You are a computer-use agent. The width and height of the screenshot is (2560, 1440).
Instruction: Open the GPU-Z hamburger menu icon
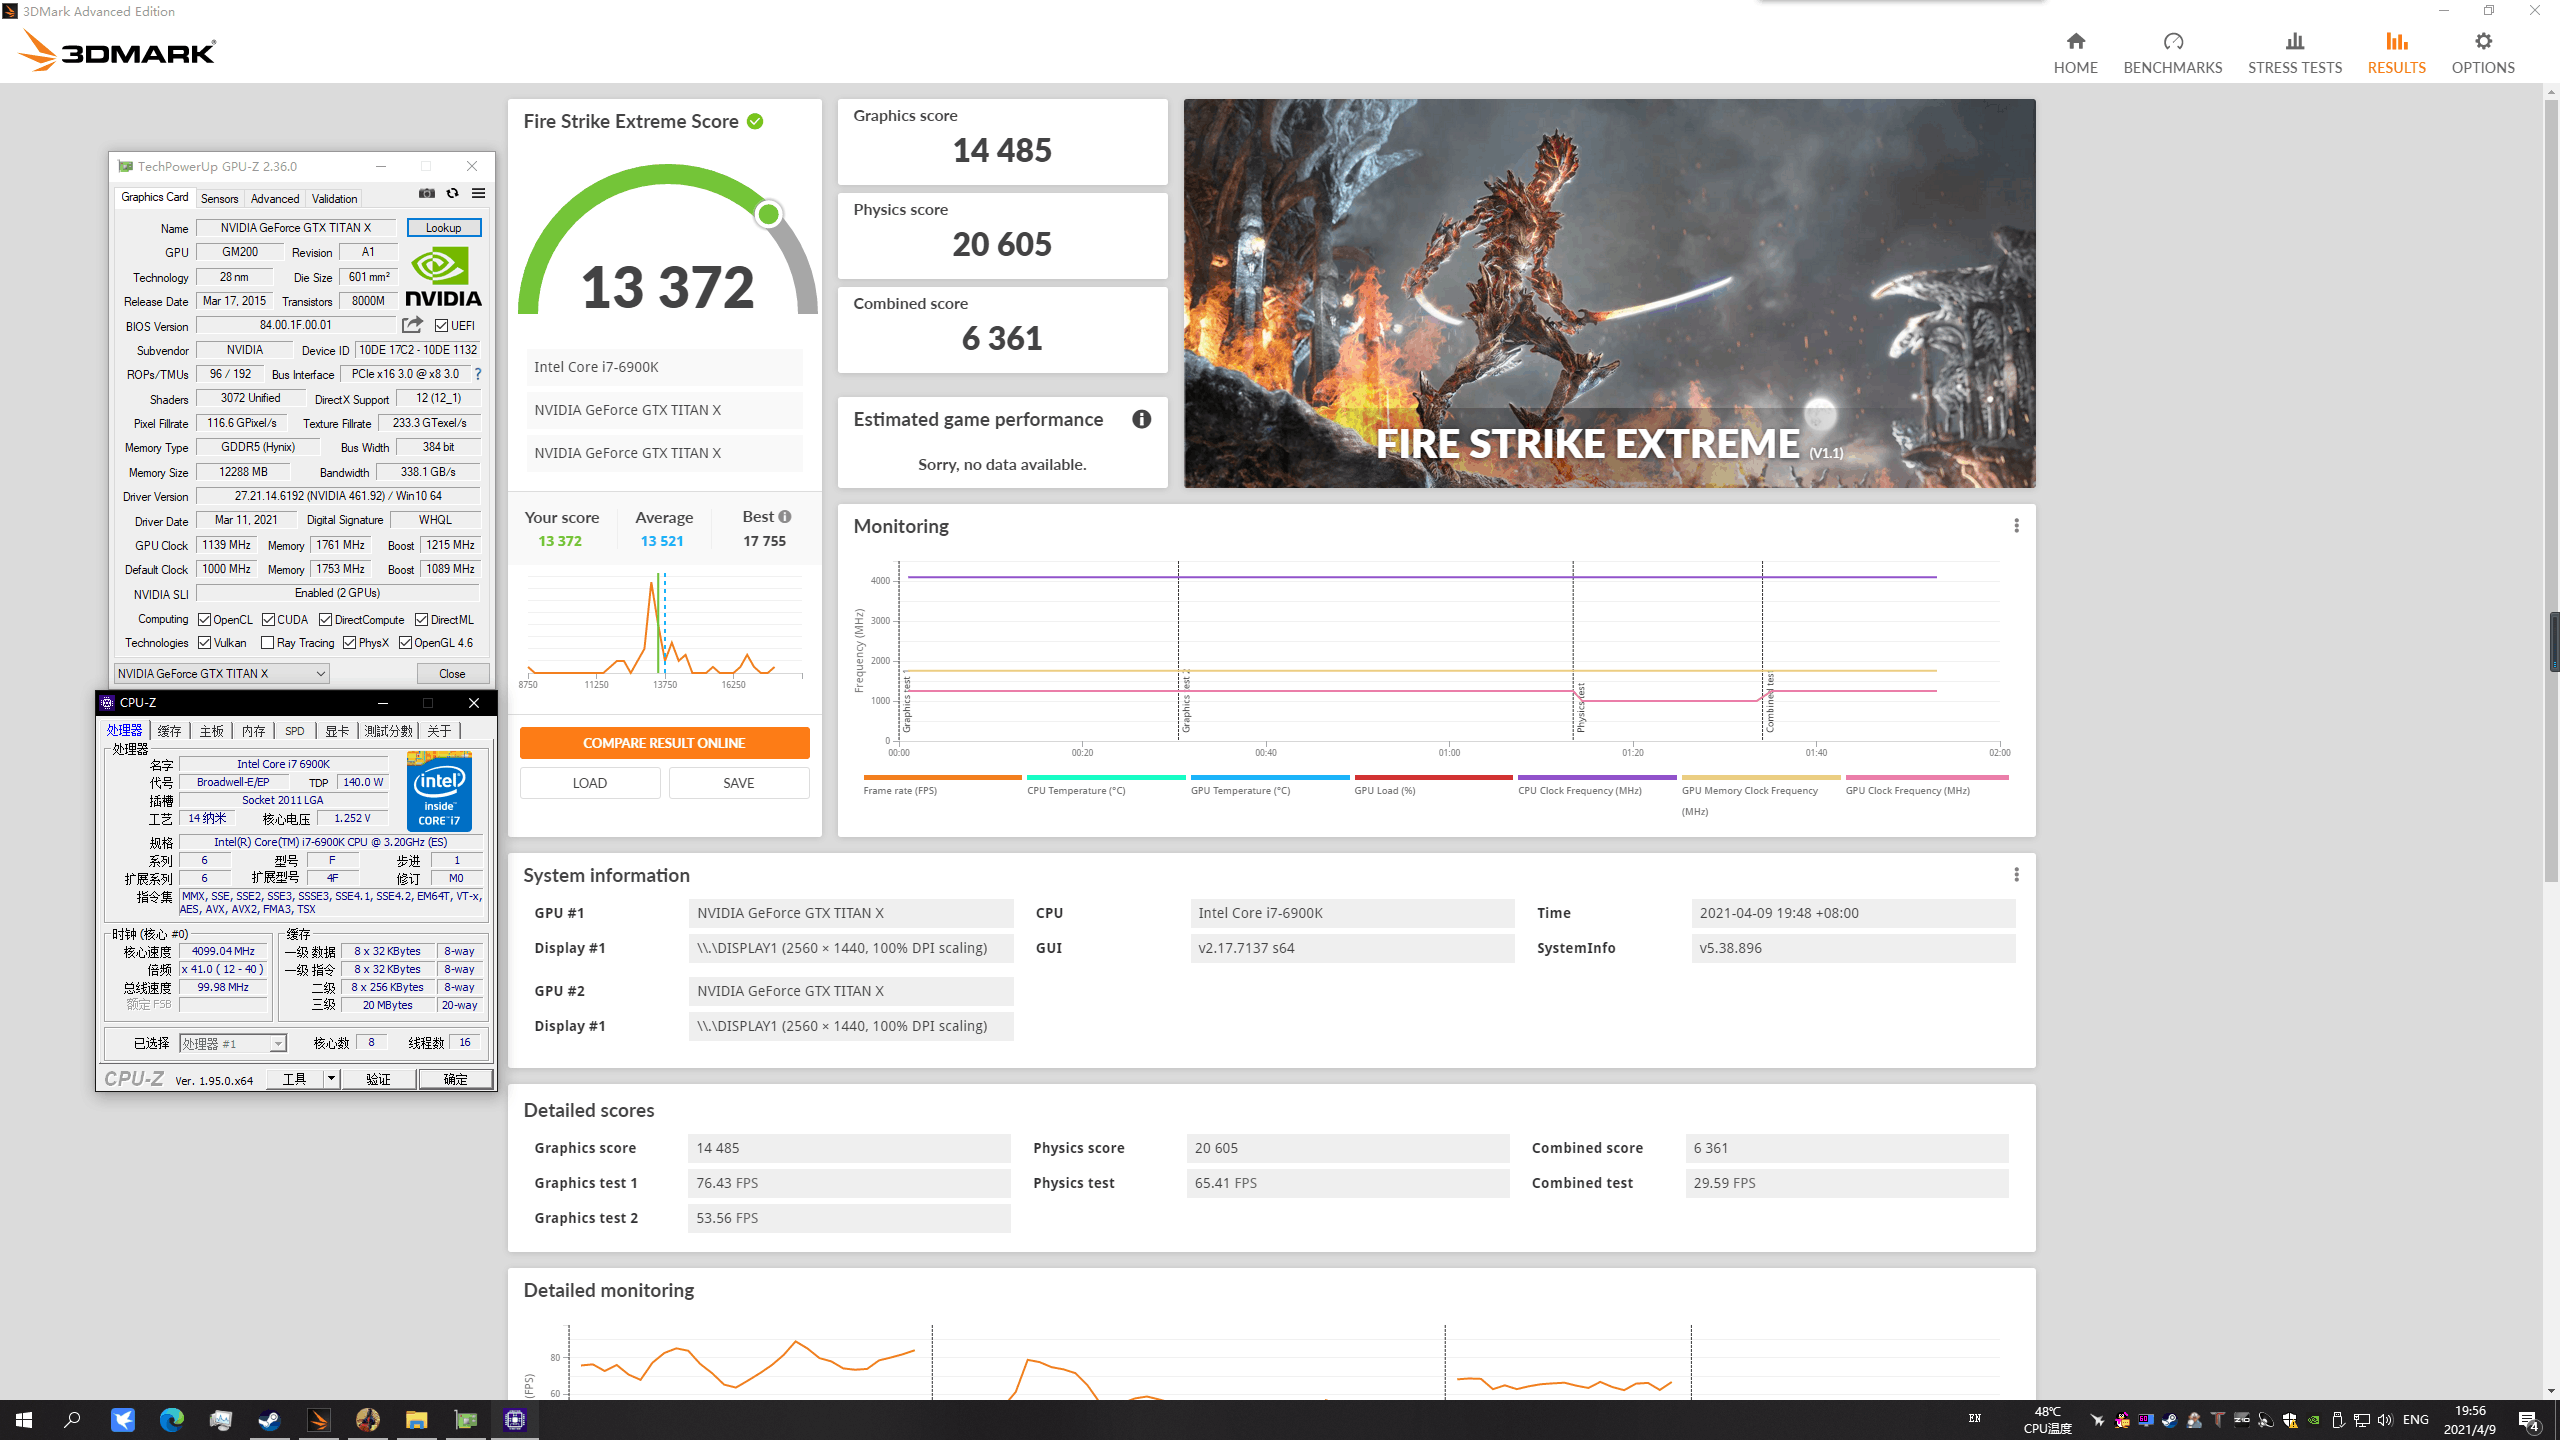(x=478, y=193)
